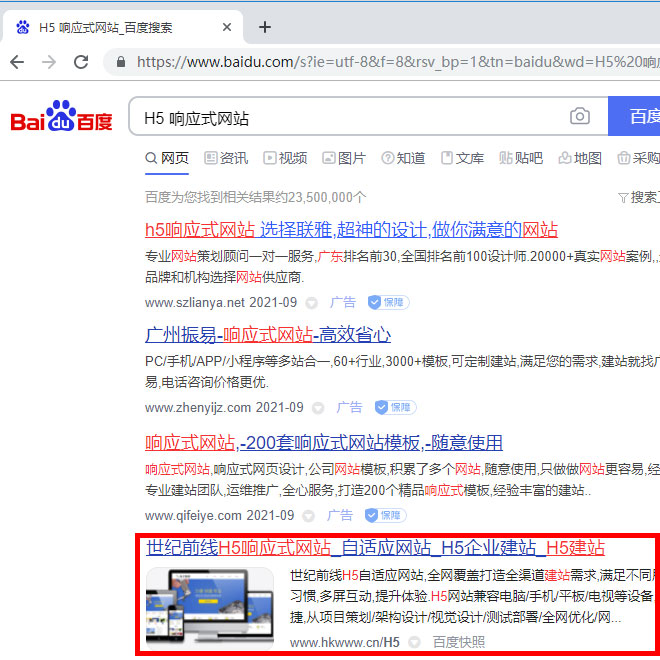Open the 搜索工具 filter
Screen dimensions: 660x660
[639, 197]
